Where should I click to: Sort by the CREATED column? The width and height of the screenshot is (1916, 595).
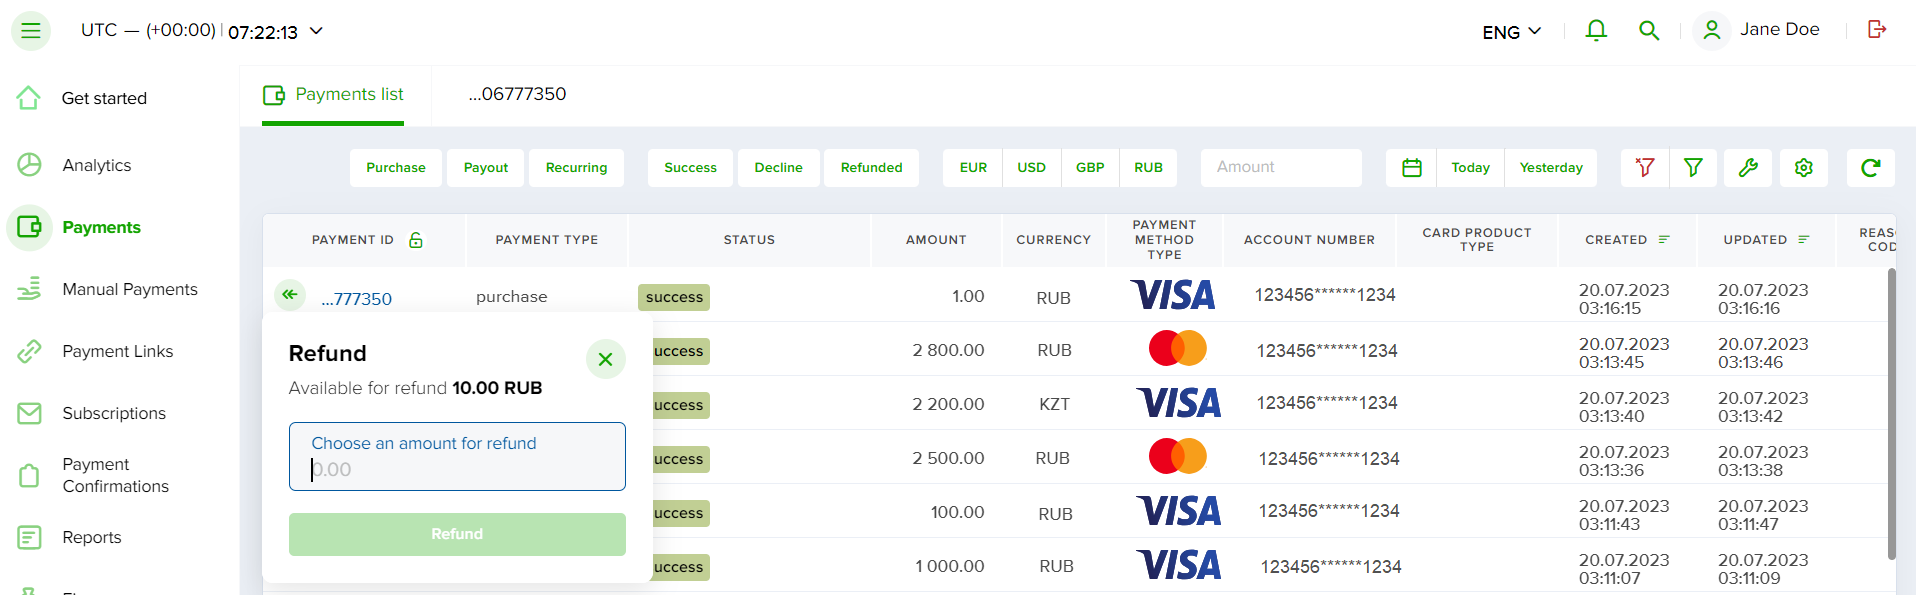[1627, 240]
